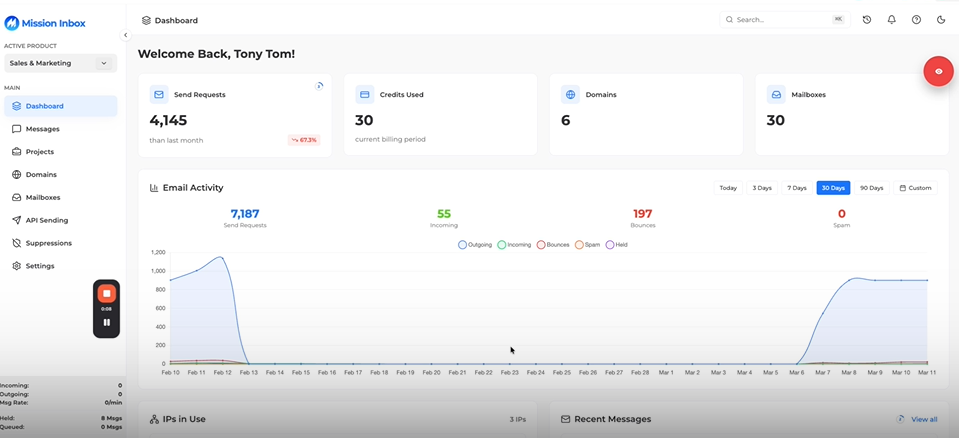Click the Held 8 Msgs status entry
The image size is (959, 438).
click(x=61, y=418)
